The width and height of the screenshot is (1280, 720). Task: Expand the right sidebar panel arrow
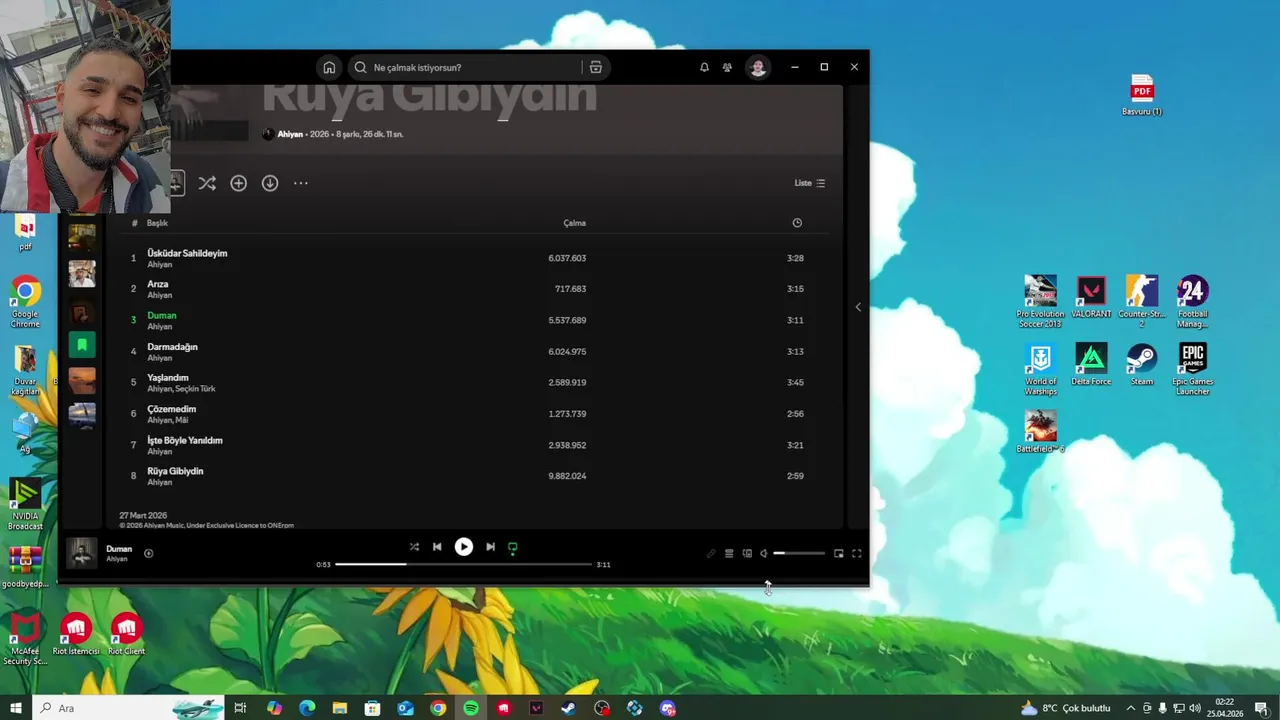pyautogui.click(x=858, y=307)
